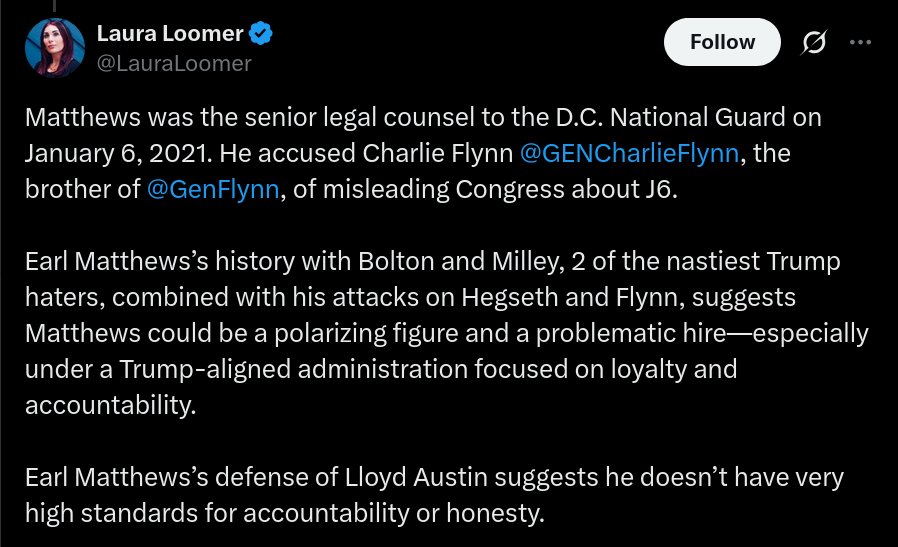The width and height of the screenshot is (898, 547).
Task: Click the blue verified checkmark badge
Action: tap(261, 33)
